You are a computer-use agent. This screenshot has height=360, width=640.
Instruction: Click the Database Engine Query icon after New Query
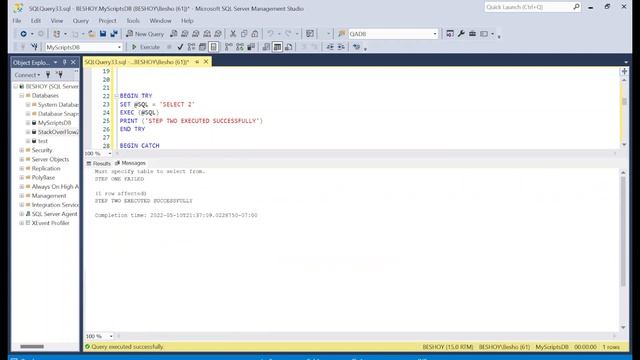coord(174,34)
